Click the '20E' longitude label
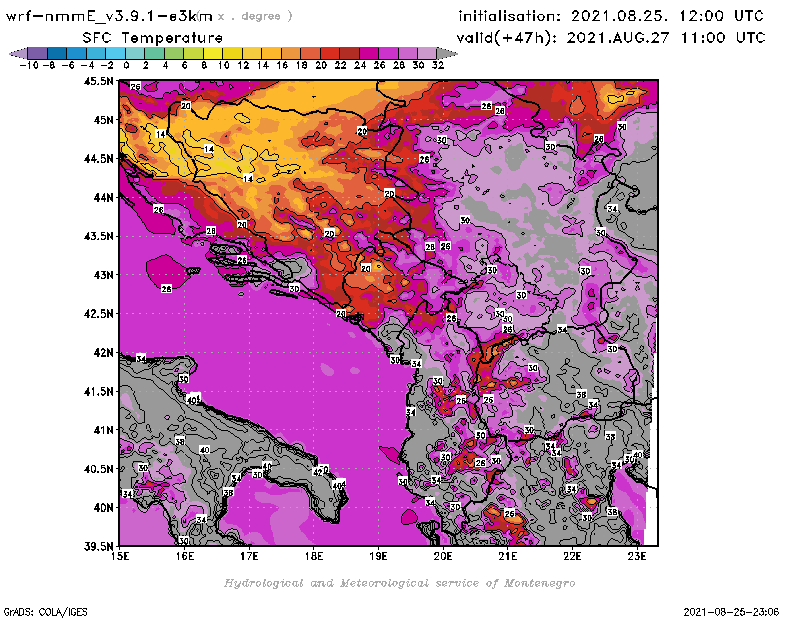The width and height of the screenshot is (800, 618). click(443, 556)
